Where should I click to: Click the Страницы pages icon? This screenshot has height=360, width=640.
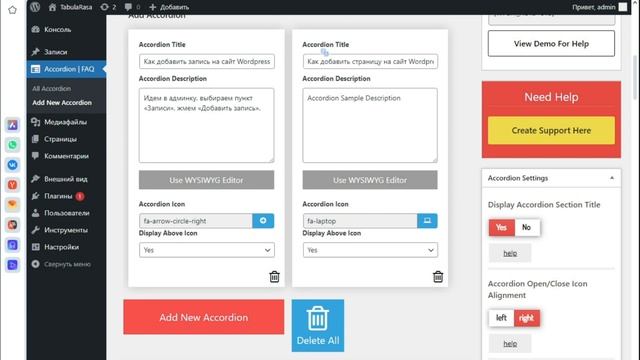(36, 139)
